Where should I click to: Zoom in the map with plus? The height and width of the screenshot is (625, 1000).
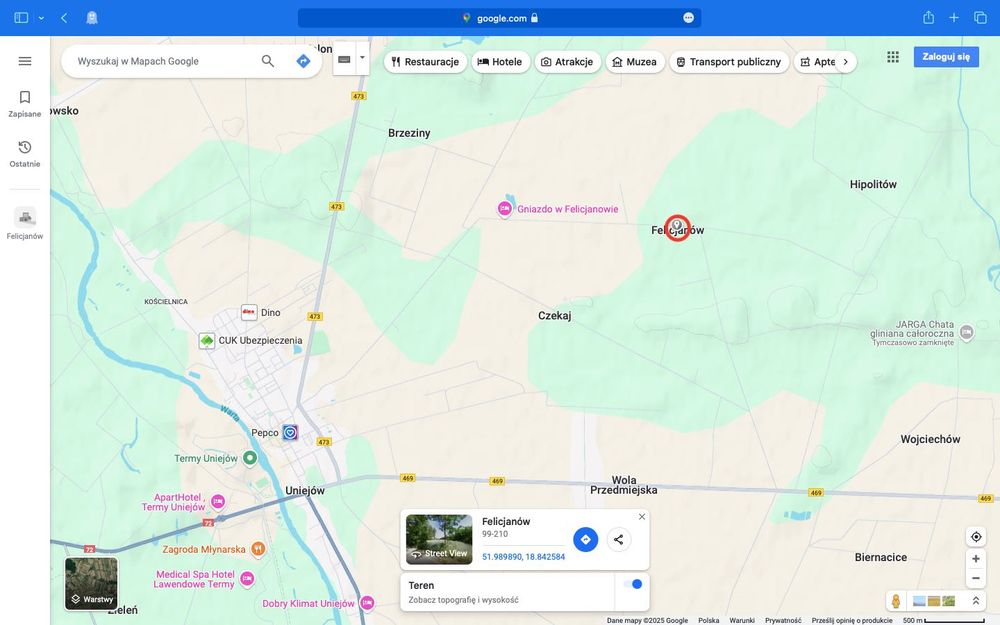[976, 559]
